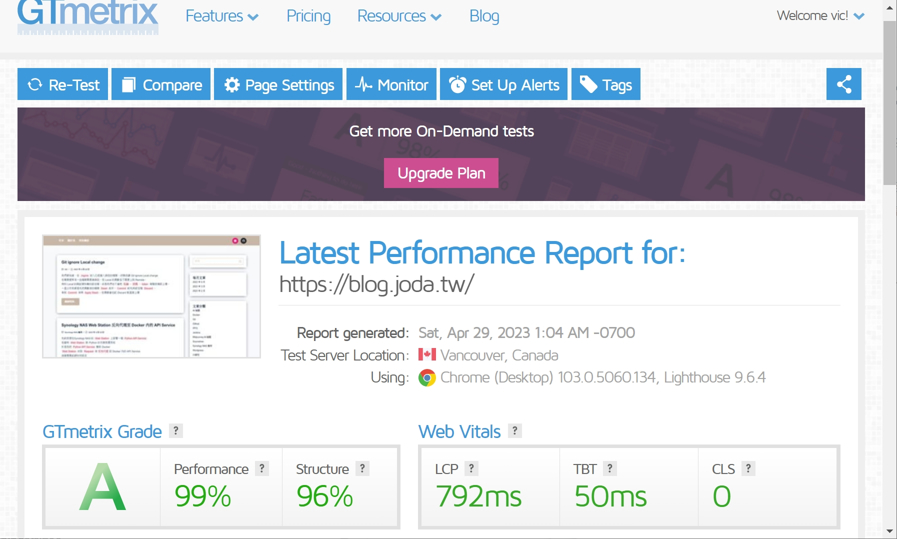Viewport: 897px width, 539px height.
Task: Go to the Blog page
Action: coord(484,16)
